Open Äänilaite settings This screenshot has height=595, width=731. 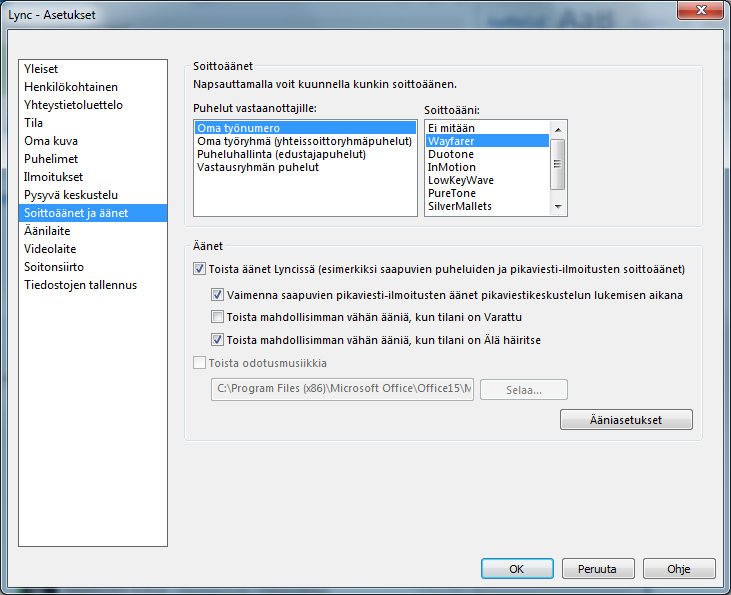point(93,231)
